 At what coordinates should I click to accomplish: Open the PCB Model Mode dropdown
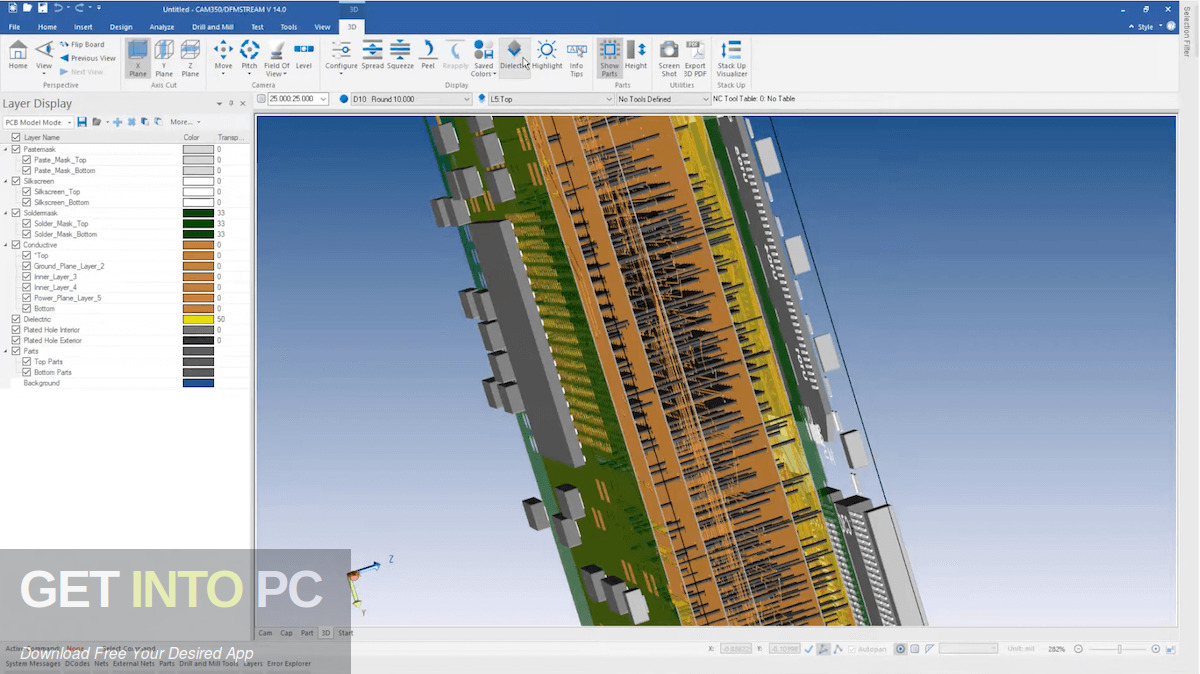38,122
